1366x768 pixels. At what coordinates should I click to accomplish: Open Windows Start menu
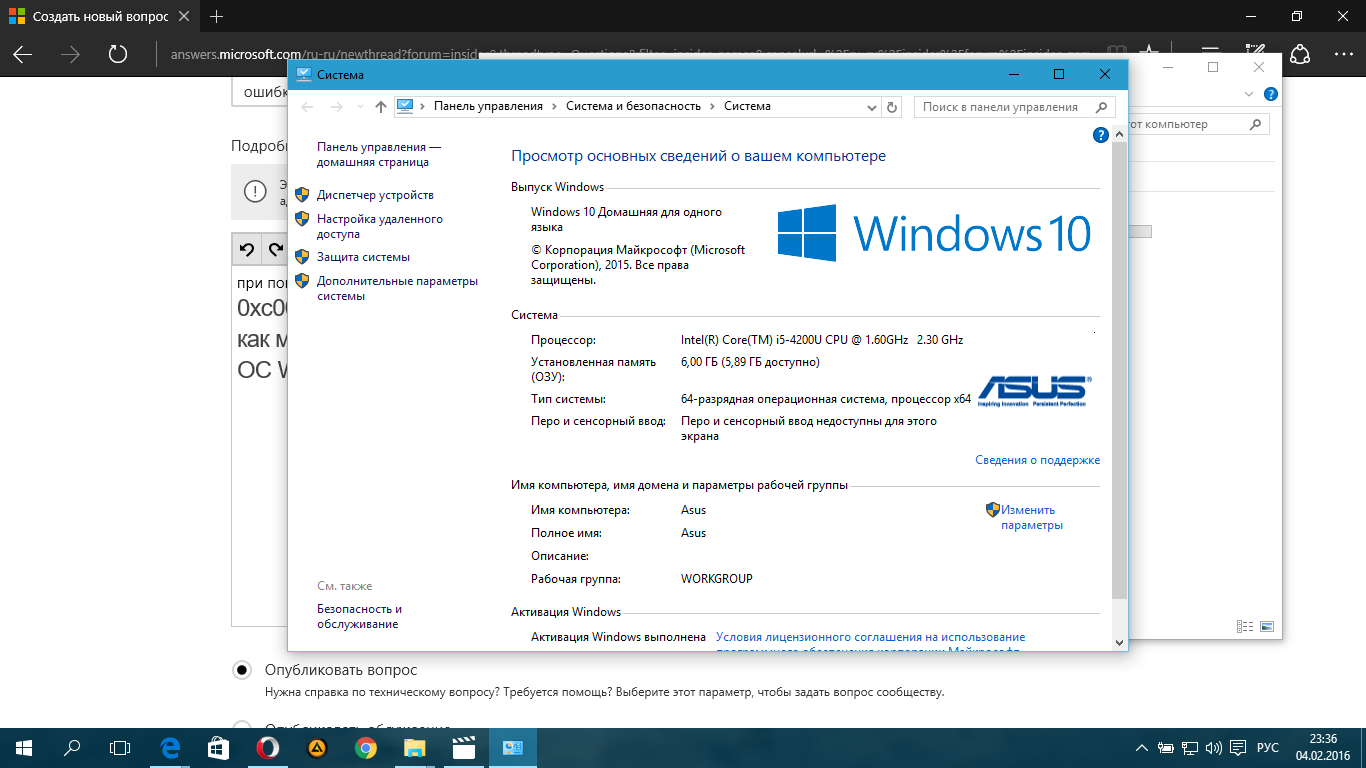[x=24, y=747]
